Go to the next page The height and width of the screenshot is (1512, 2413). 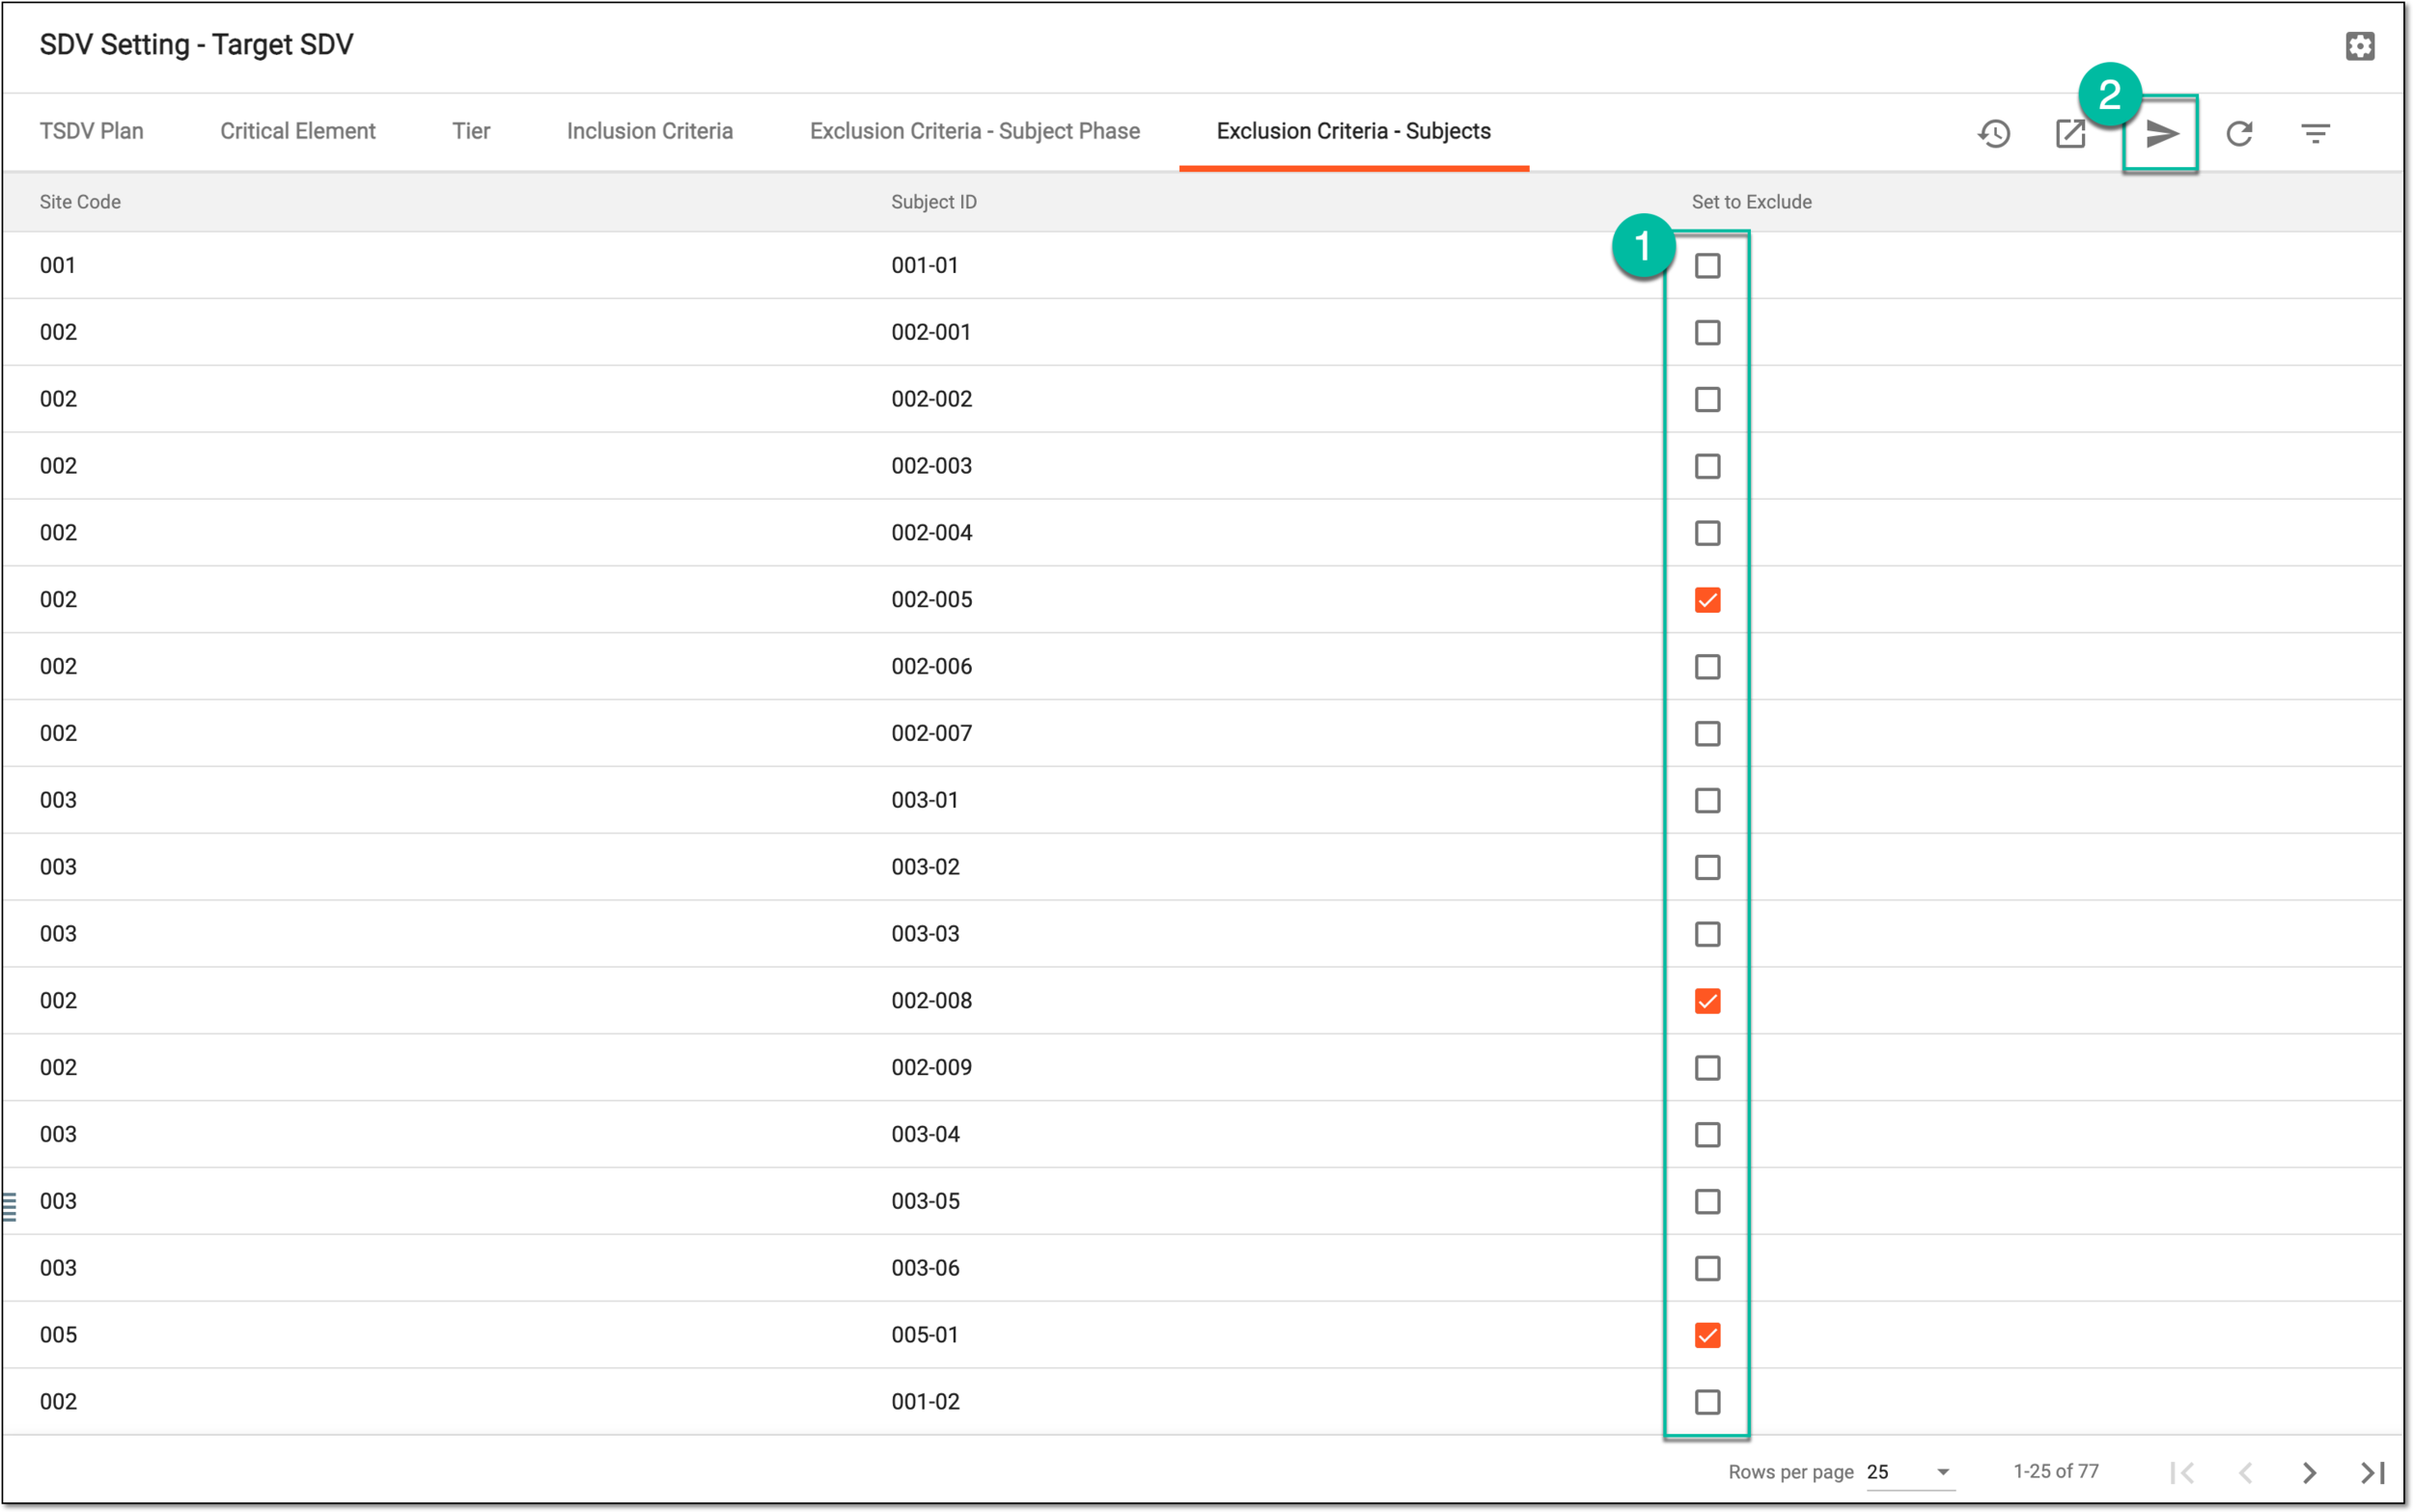point(2309,1472)
